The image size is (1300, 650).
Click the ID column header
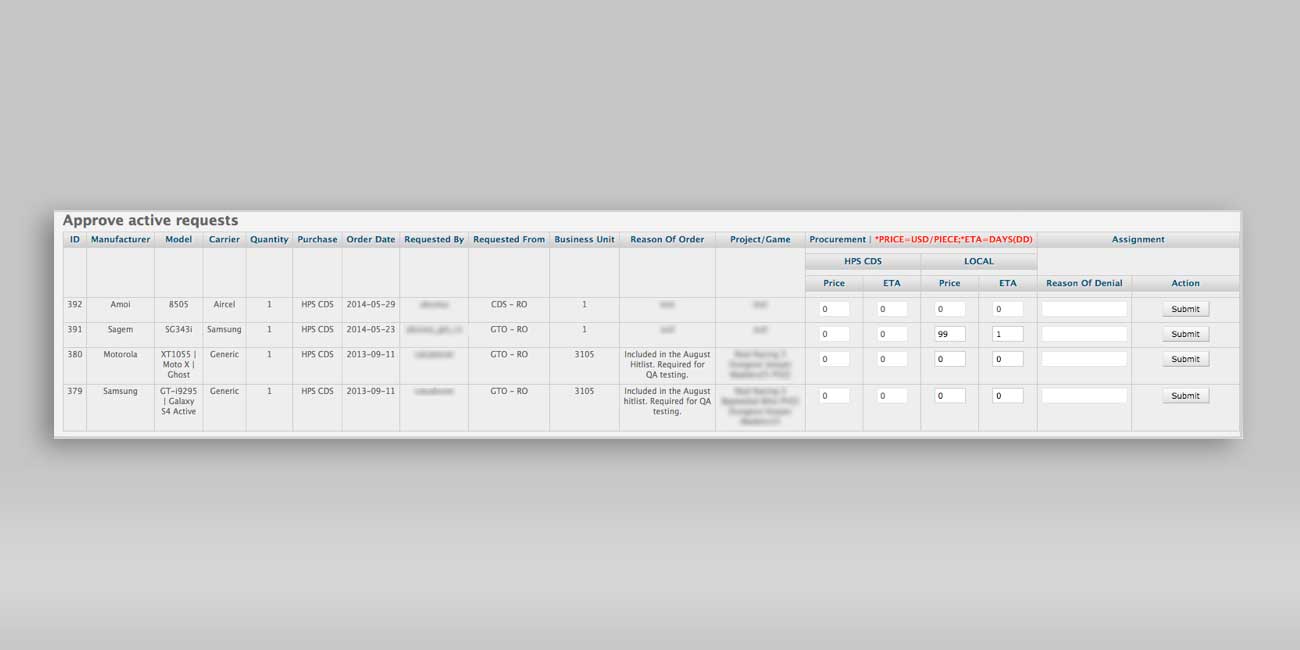[75, 240]
